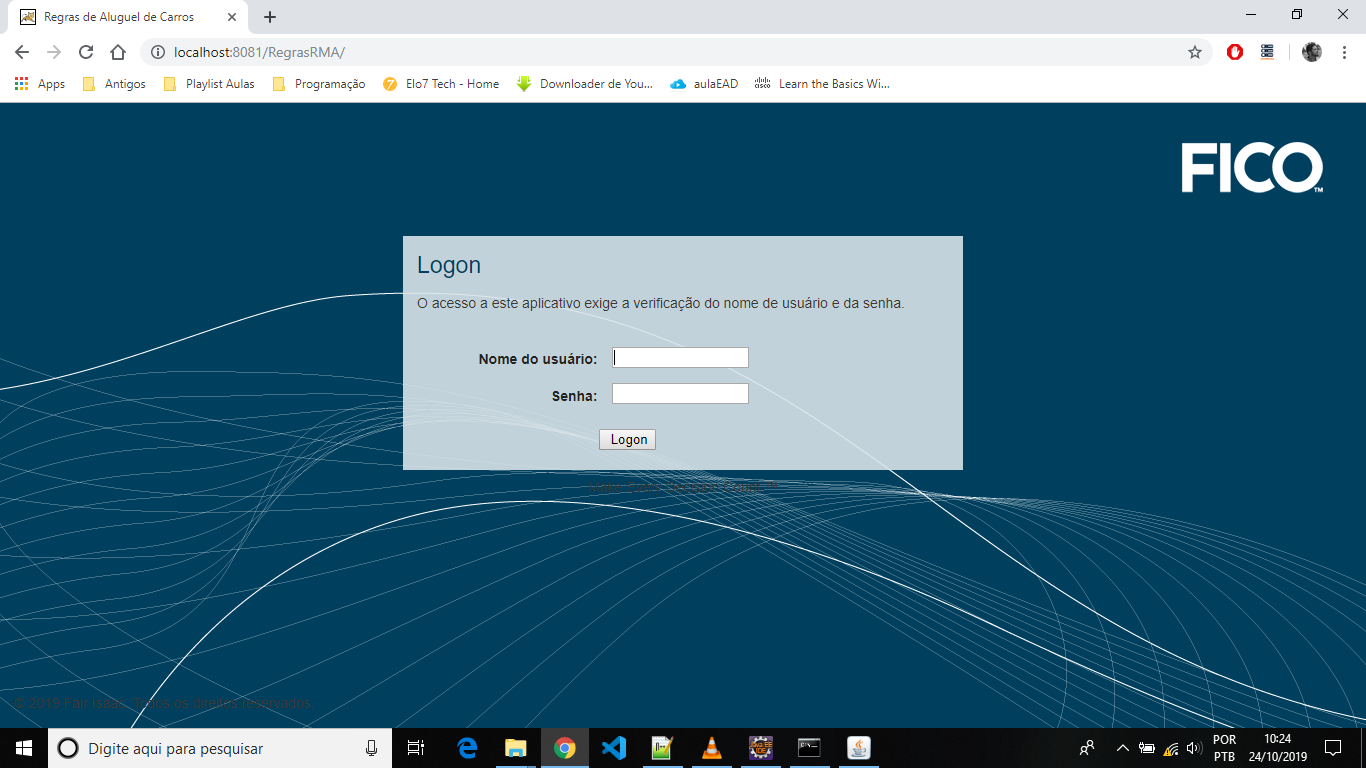Launch Visual Studio Code from the taskbar
The image size is (1366, 768).
[613, 748]
